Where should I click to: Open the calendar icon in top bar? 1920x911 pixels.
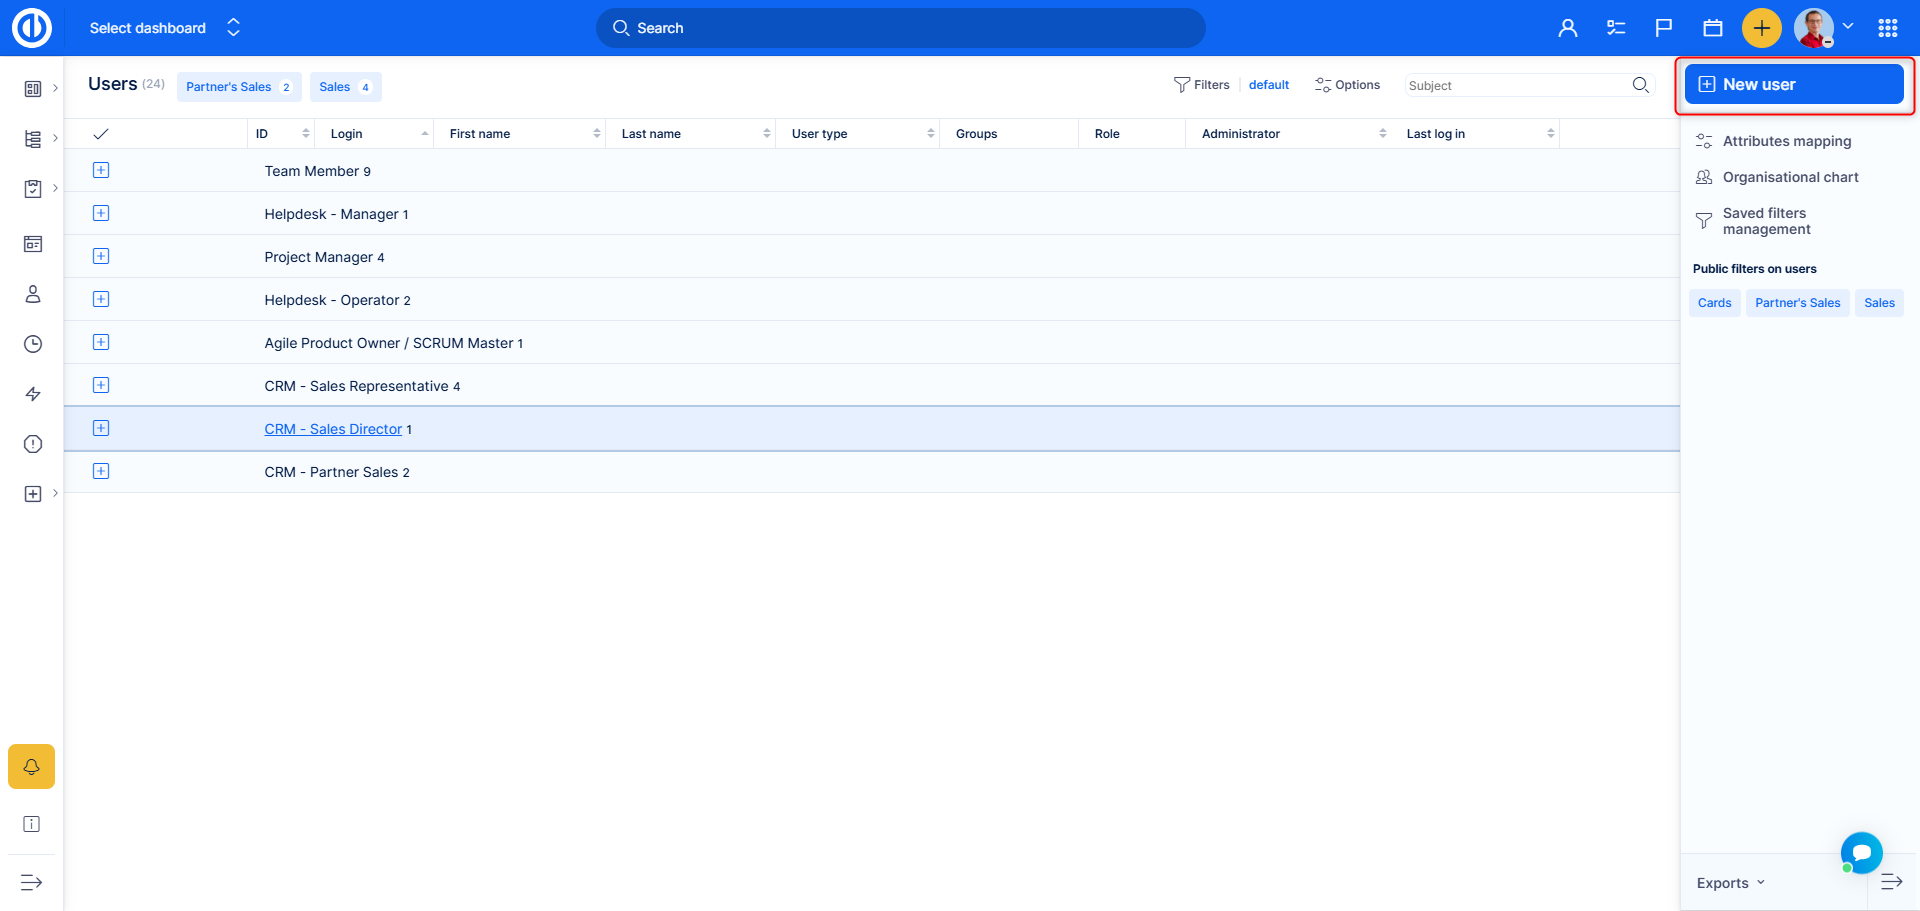click(x=1713, y=28)
